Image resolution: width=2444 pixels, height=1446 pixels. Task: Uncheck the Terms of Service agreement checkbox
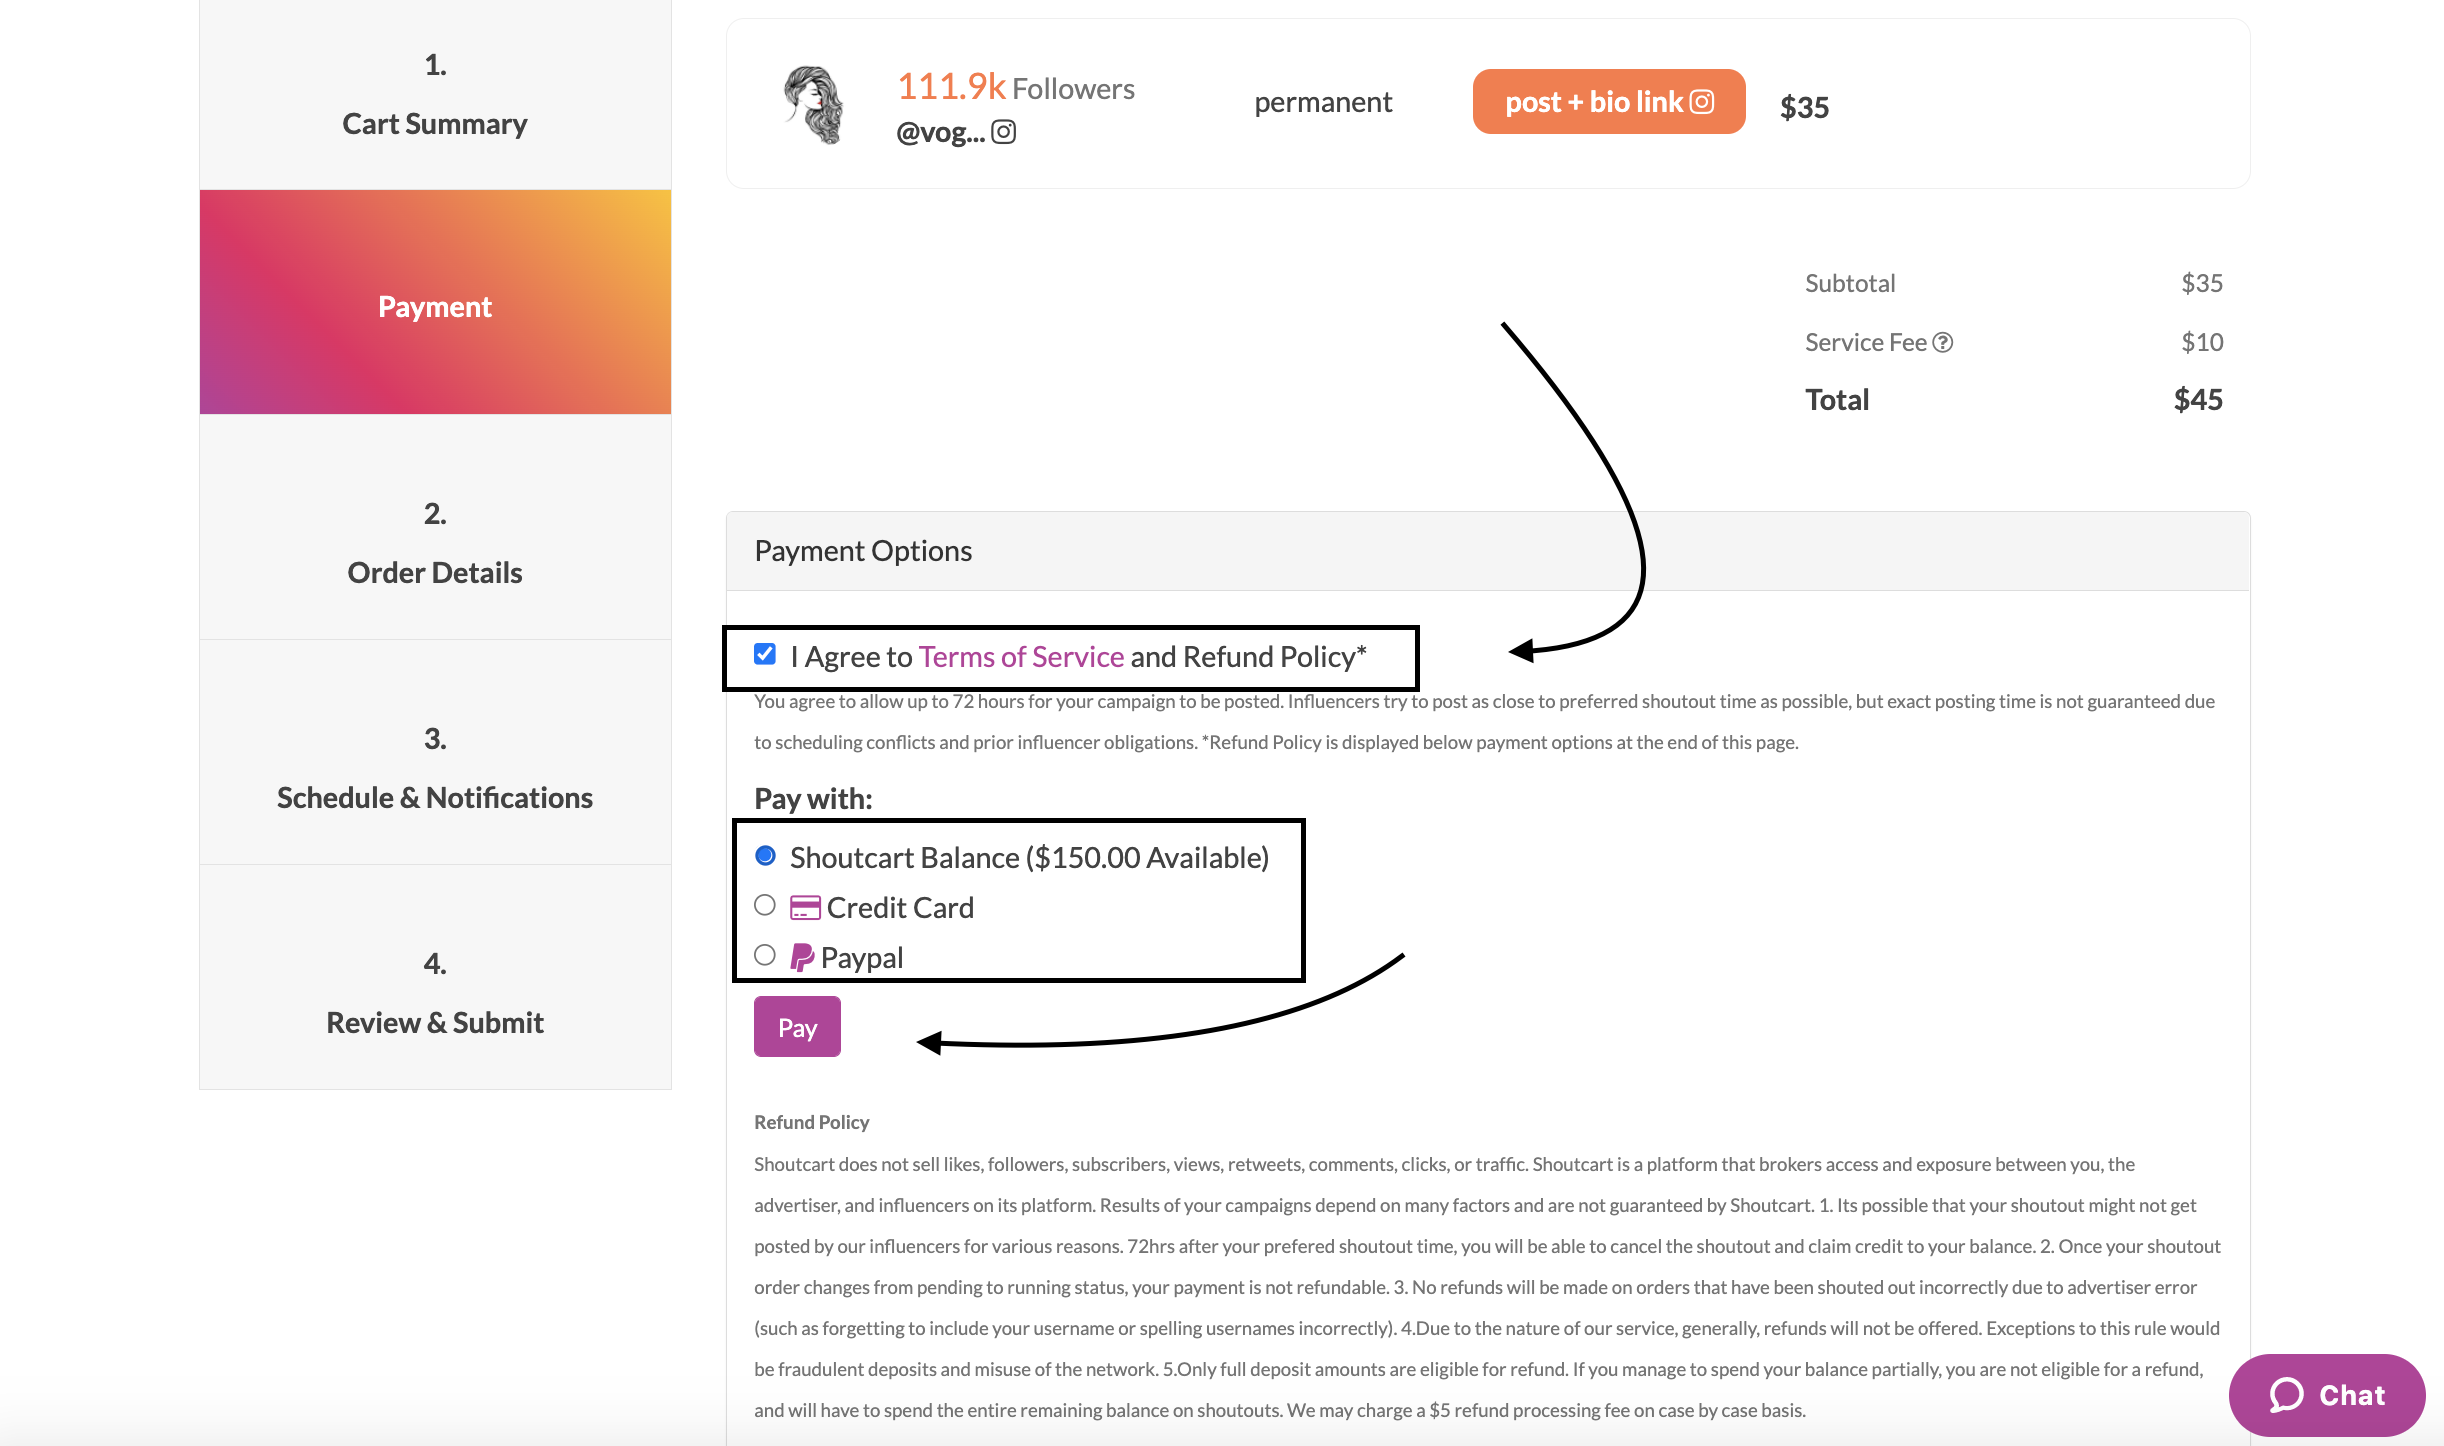pyautogui.click(x=765, y=654)
